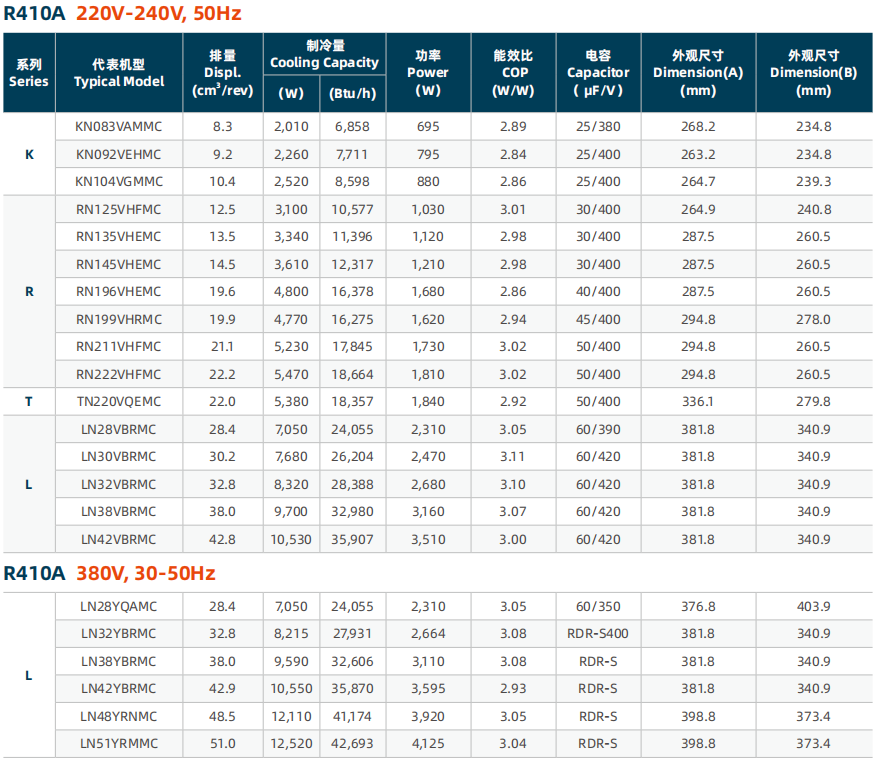Viewport: 875px width, 758px height.
Task: Select displacement value 21.1
Action: point(222,347)
